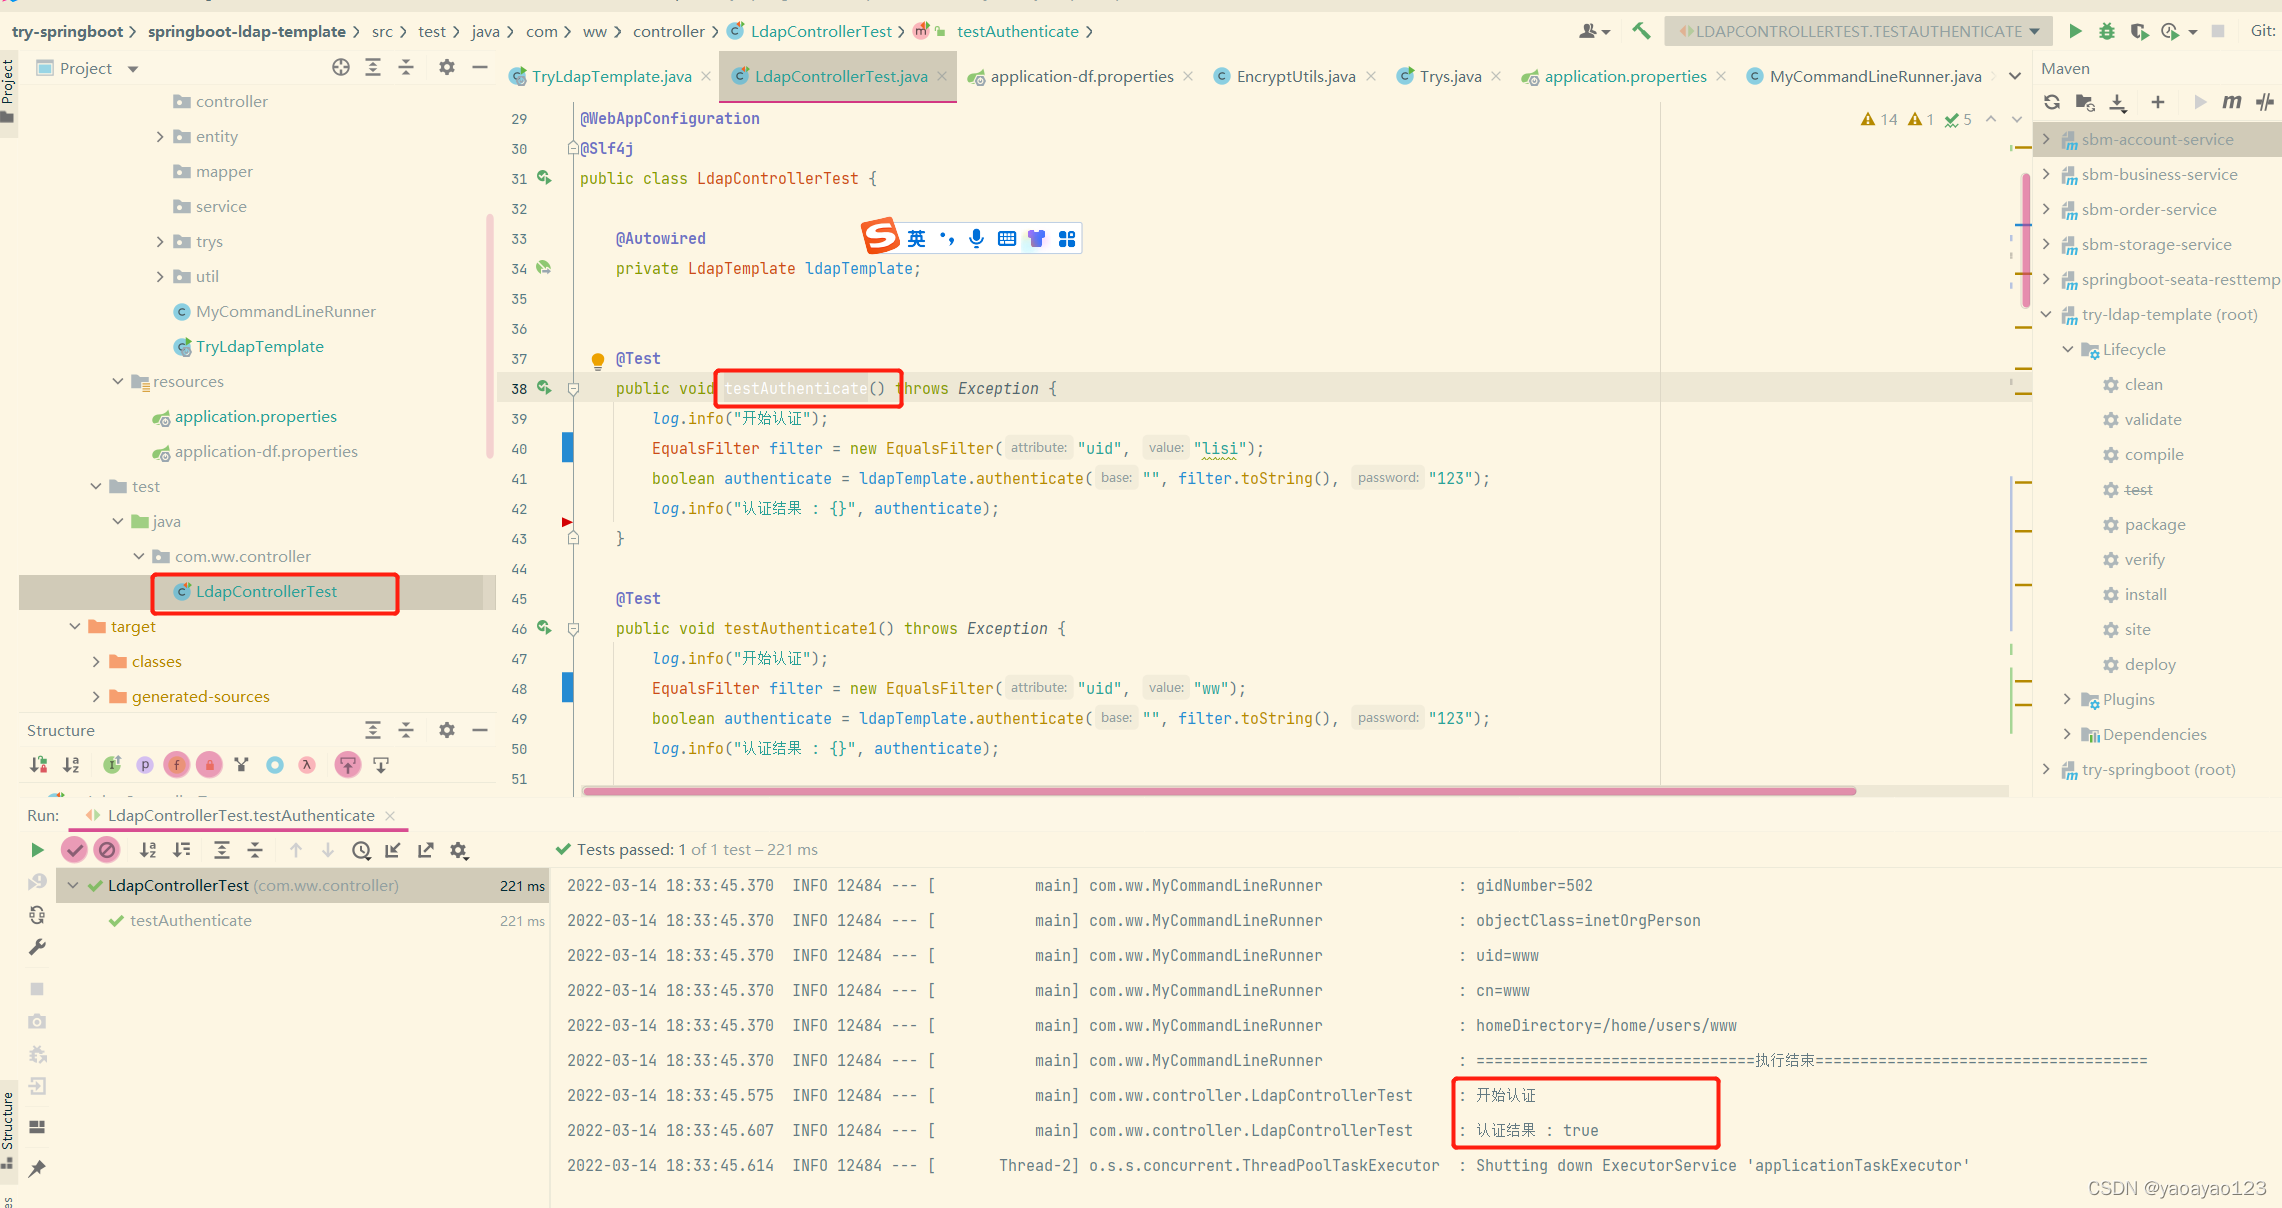
Task: Click the Debug bug icon in top toolbar
Action: click(2107, 31)
